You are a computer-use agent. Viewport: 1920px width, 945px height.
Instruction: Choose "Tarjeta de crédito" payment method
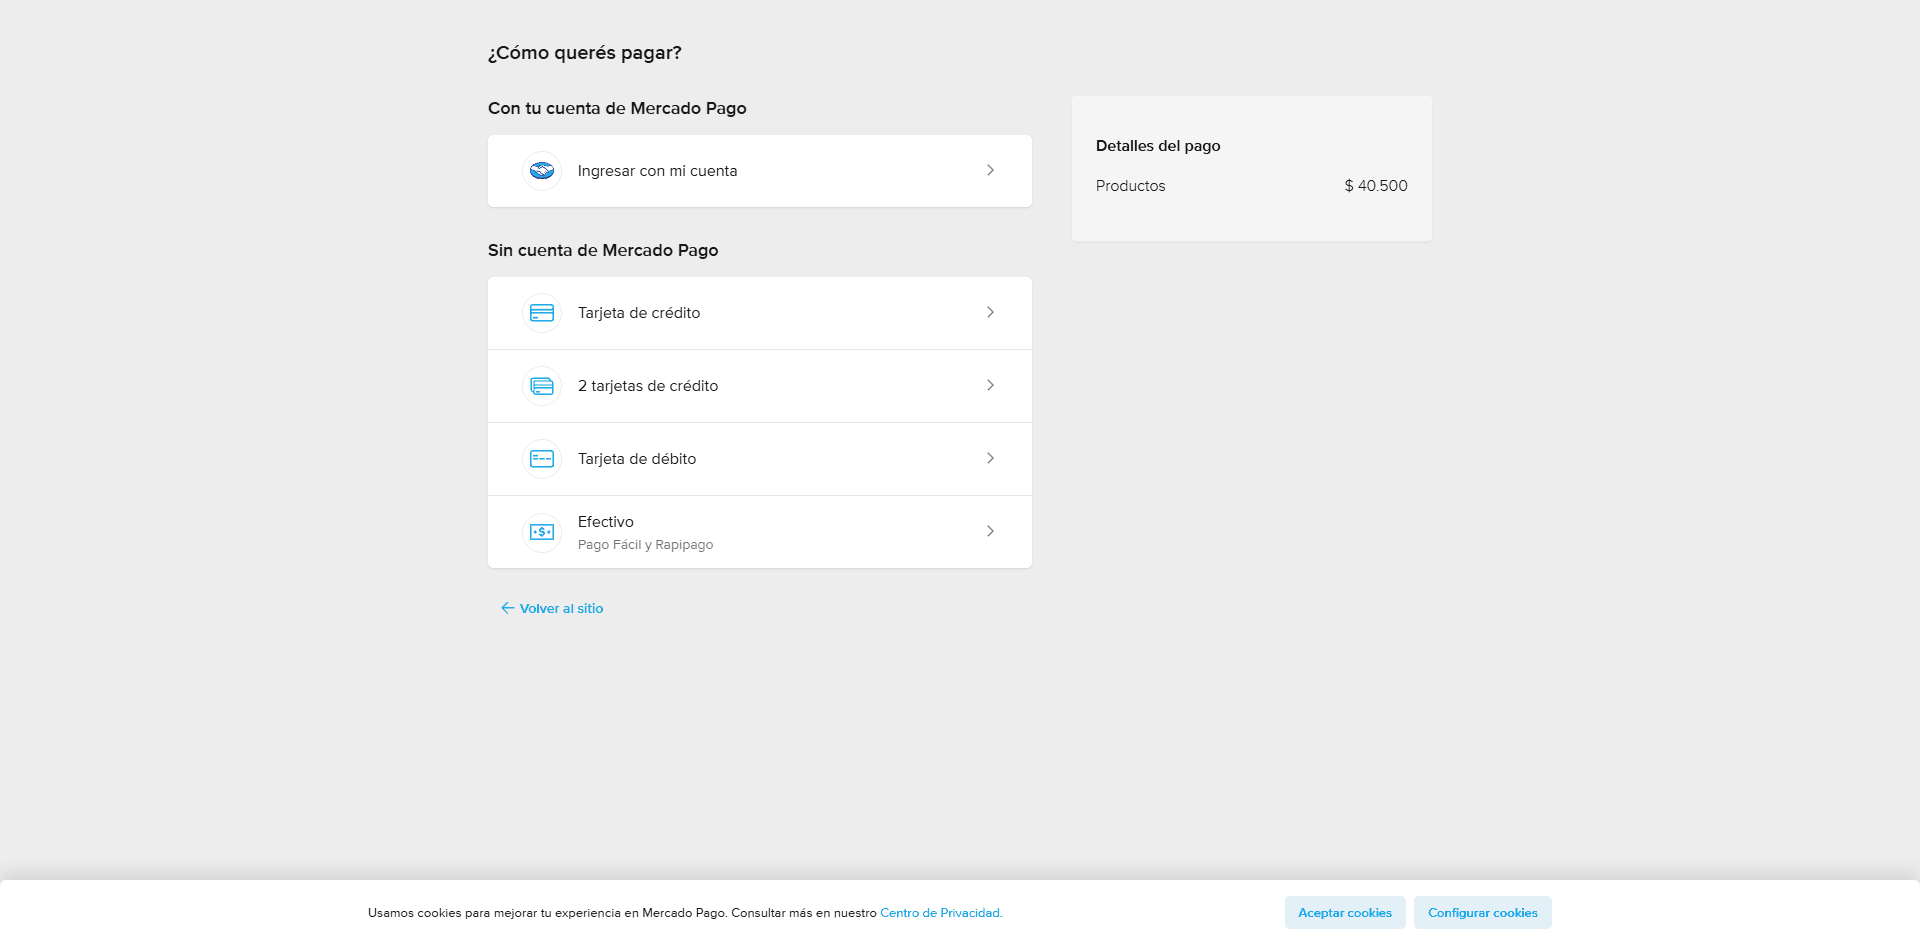(639, 313)
